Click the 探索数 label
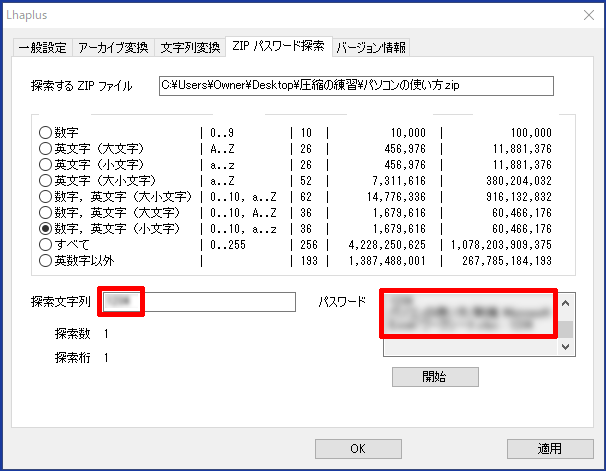606x471 pixels. pos(73,333)
